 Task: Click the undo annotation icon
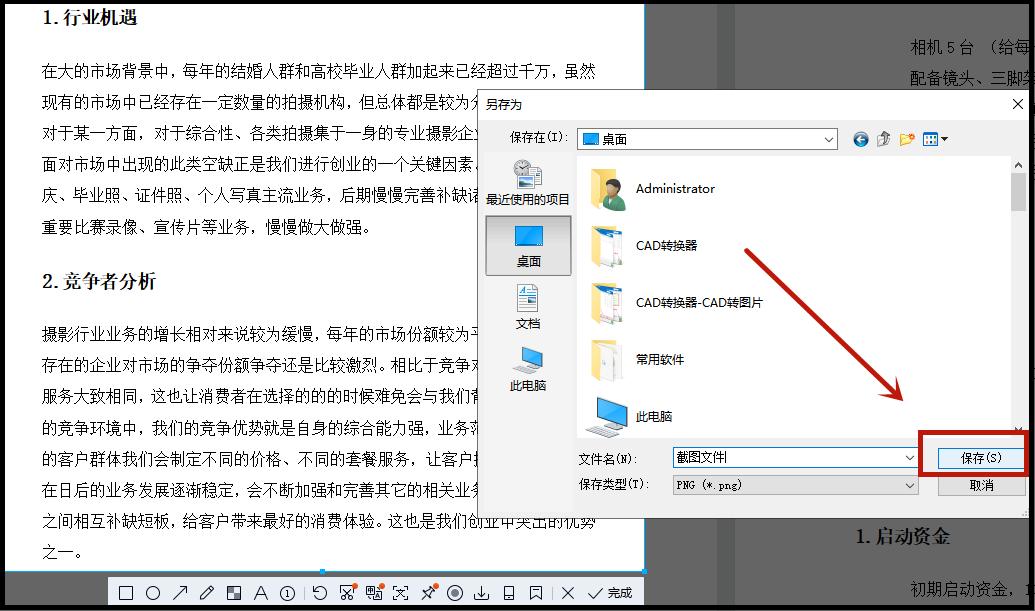[x=319, y=592]
